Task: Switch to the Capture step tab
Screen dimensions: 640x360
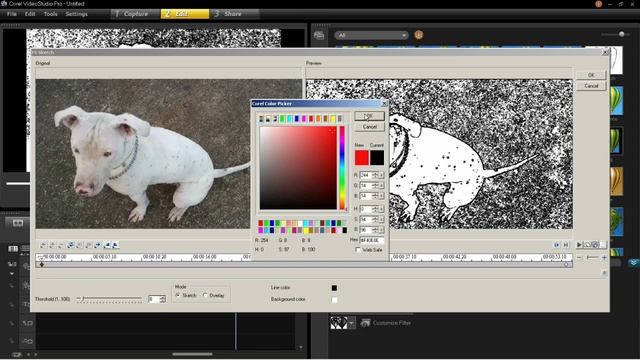Action: point(135,14)
